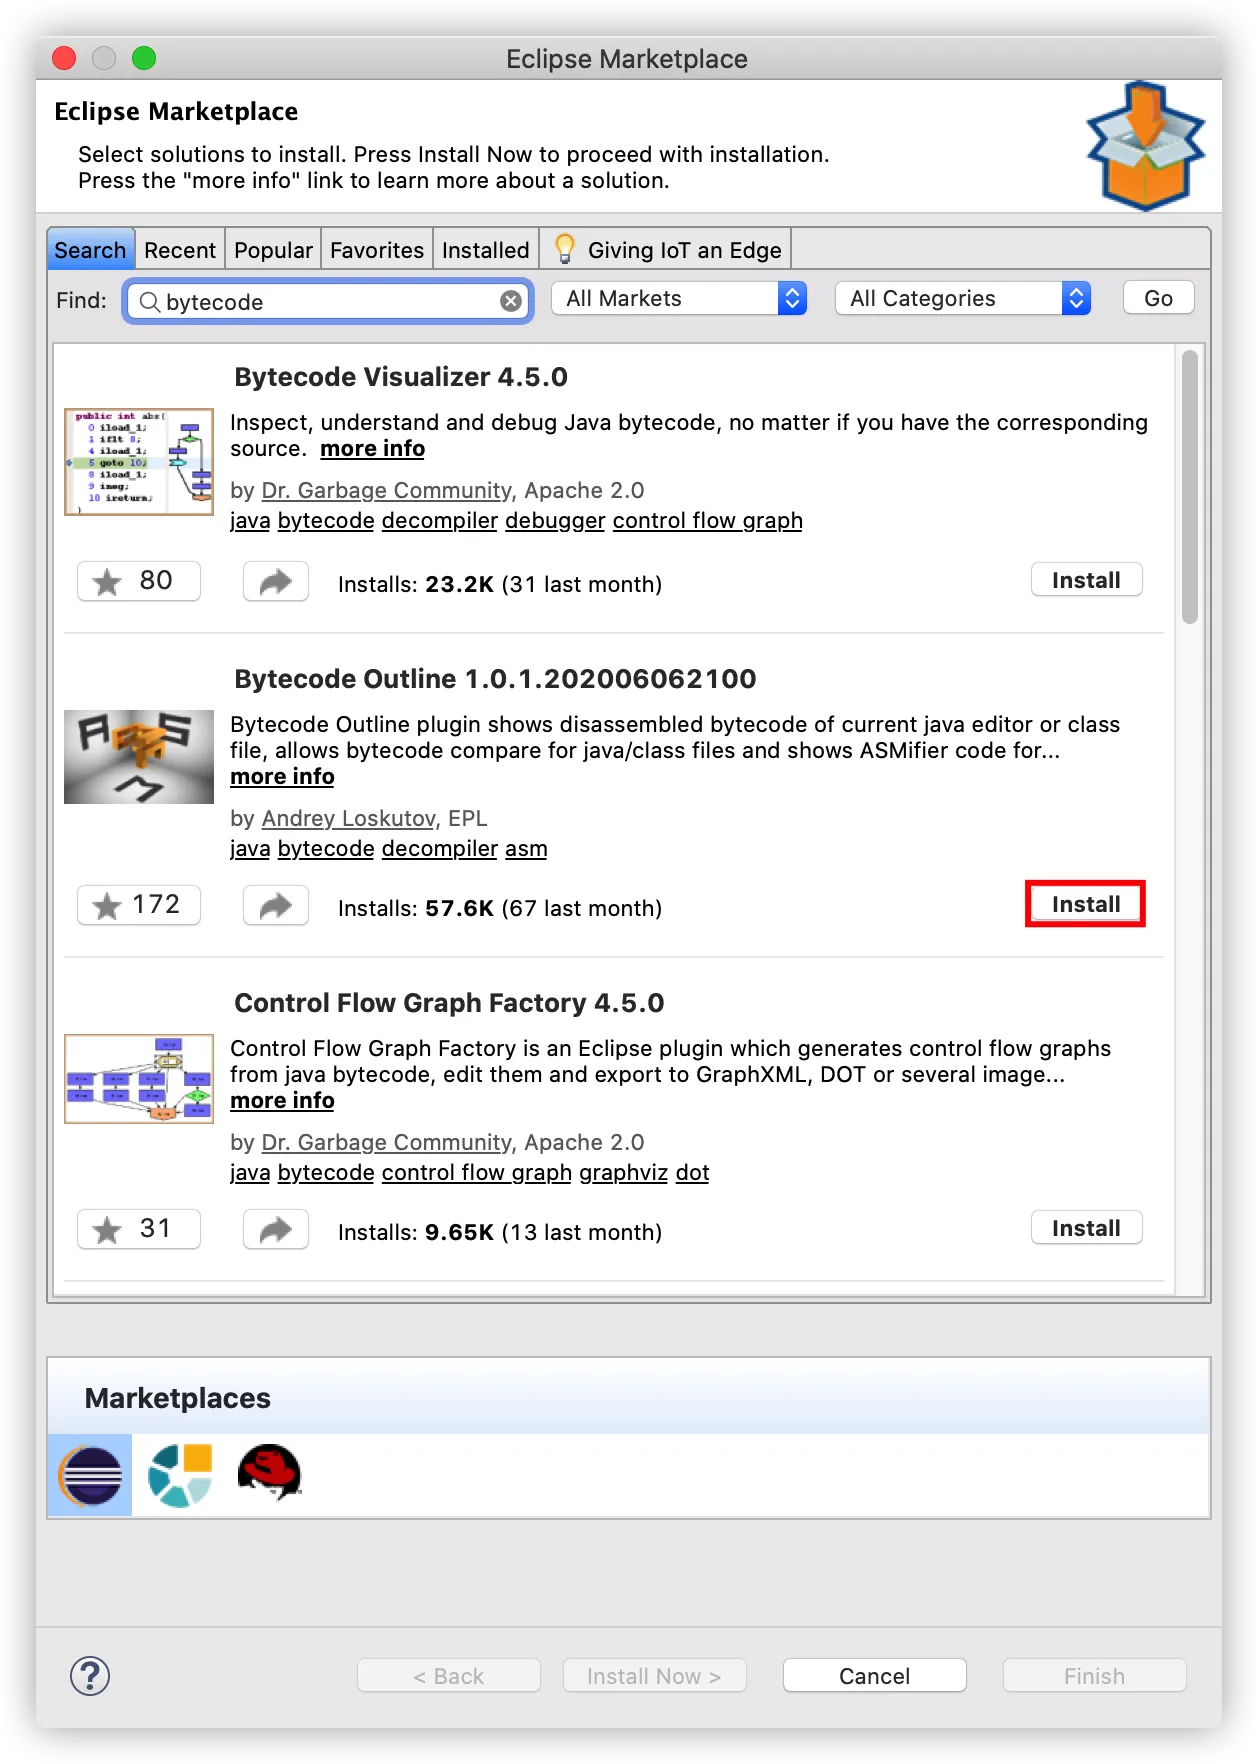Open more info link for Bytecode Visualizer
Screen dimensions: 1258x1764
(372, 449)
